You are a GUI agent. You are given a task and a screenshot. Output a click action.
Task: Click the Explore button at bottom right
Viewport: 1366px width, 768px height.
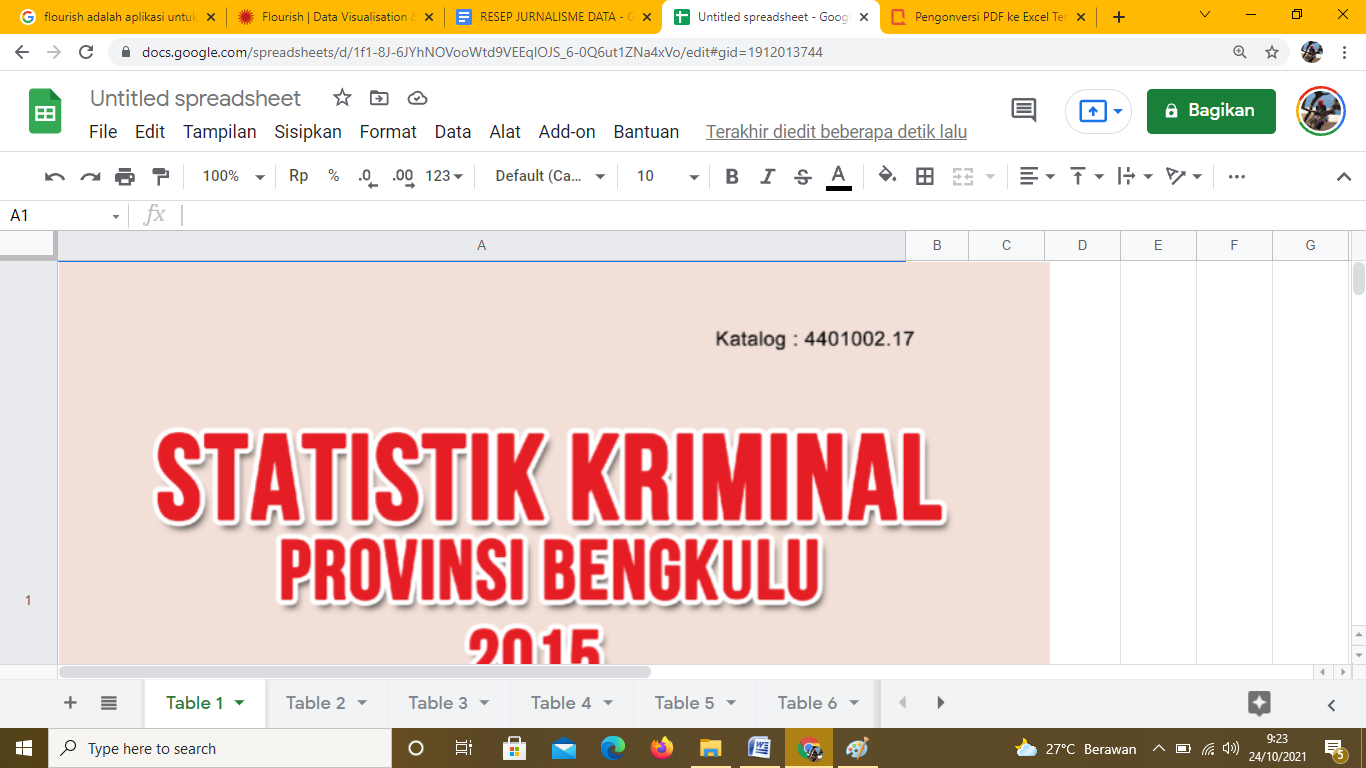(1259, 703)
